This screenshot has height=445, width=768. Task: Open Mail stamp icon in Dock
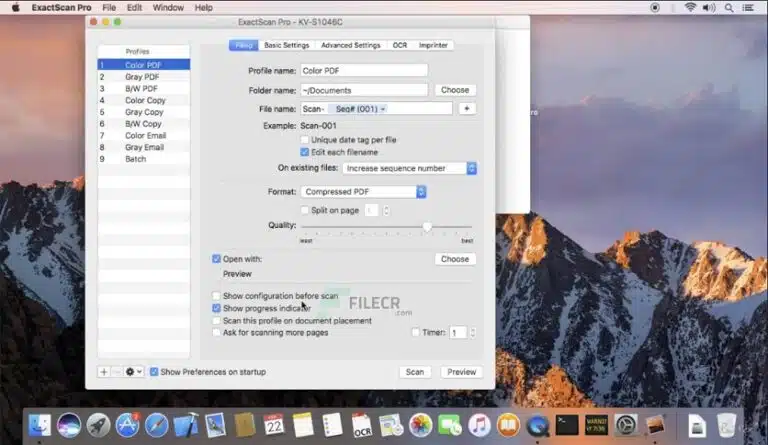click(216, 424)
